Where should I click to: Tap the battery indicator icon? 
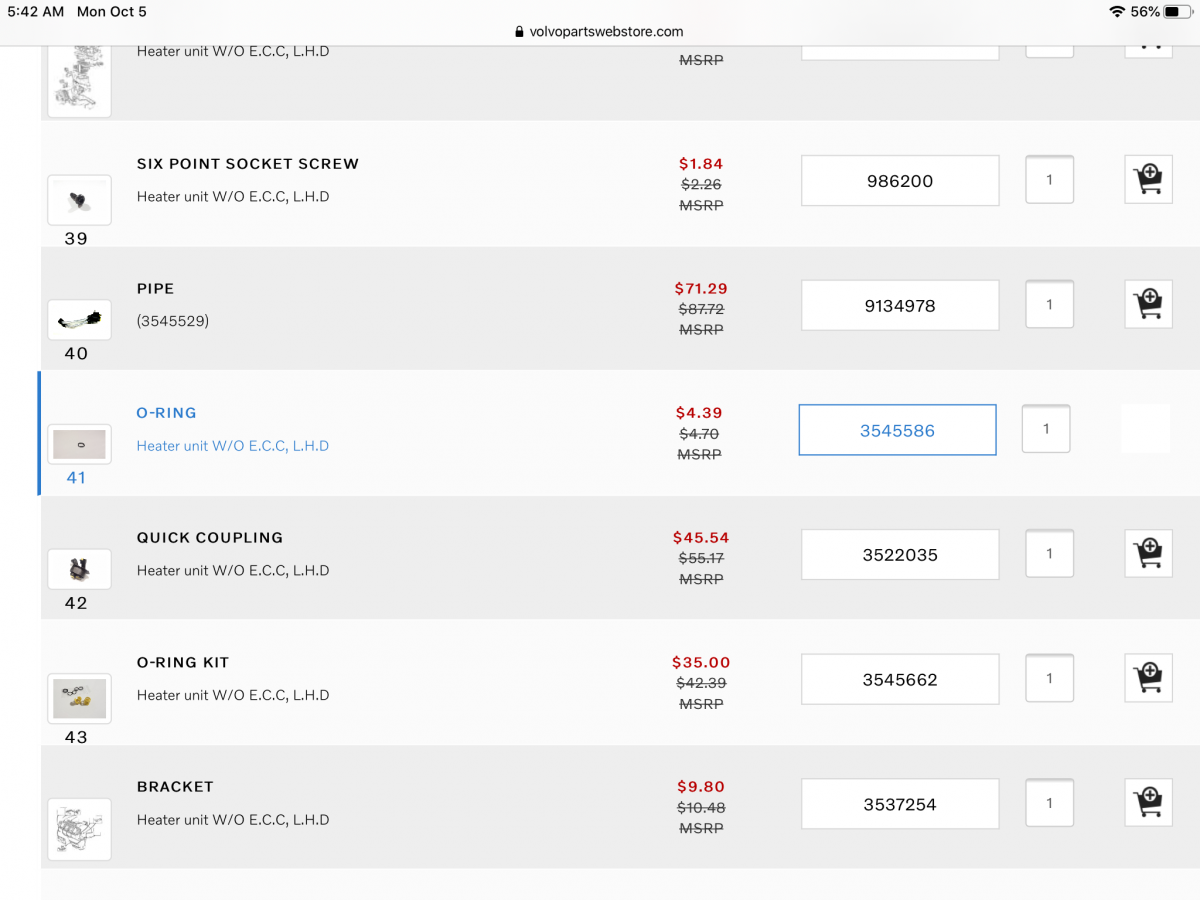[1178, 12]
